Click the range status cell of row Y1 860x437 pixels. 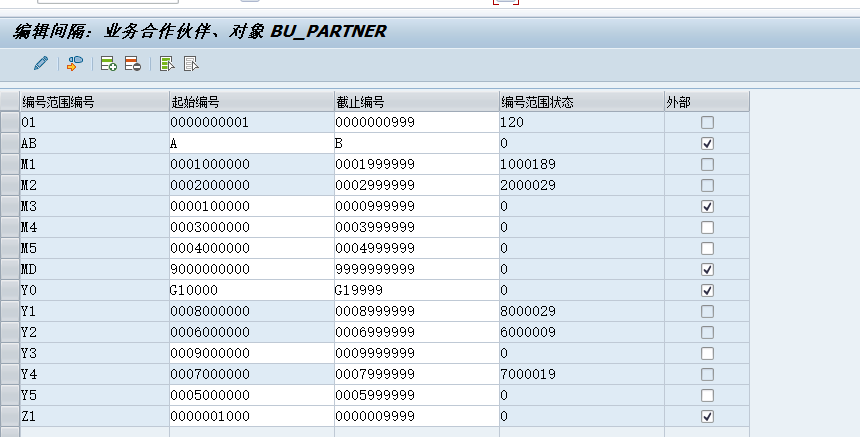[x=580, y=311]
